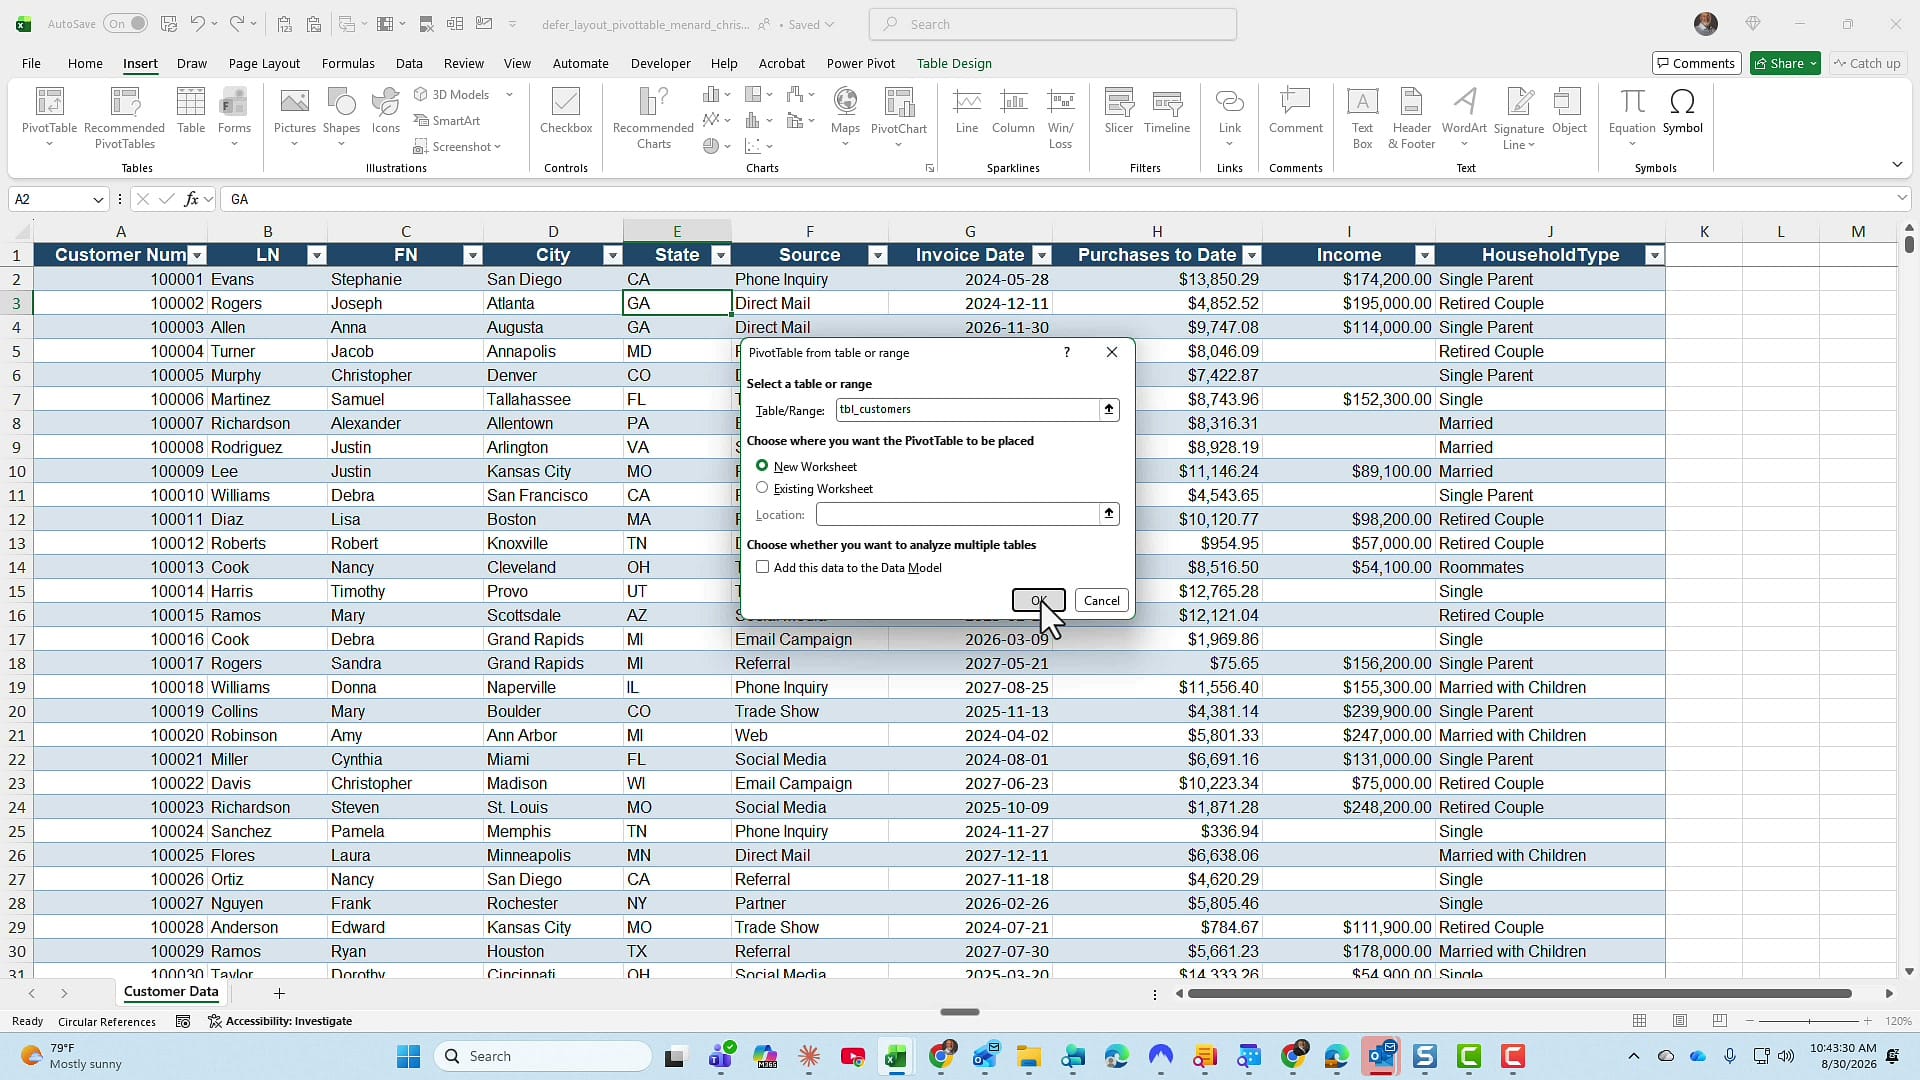Select the New Worksheet radio option
1920x1080 pixels.
[x=762, y=466]
